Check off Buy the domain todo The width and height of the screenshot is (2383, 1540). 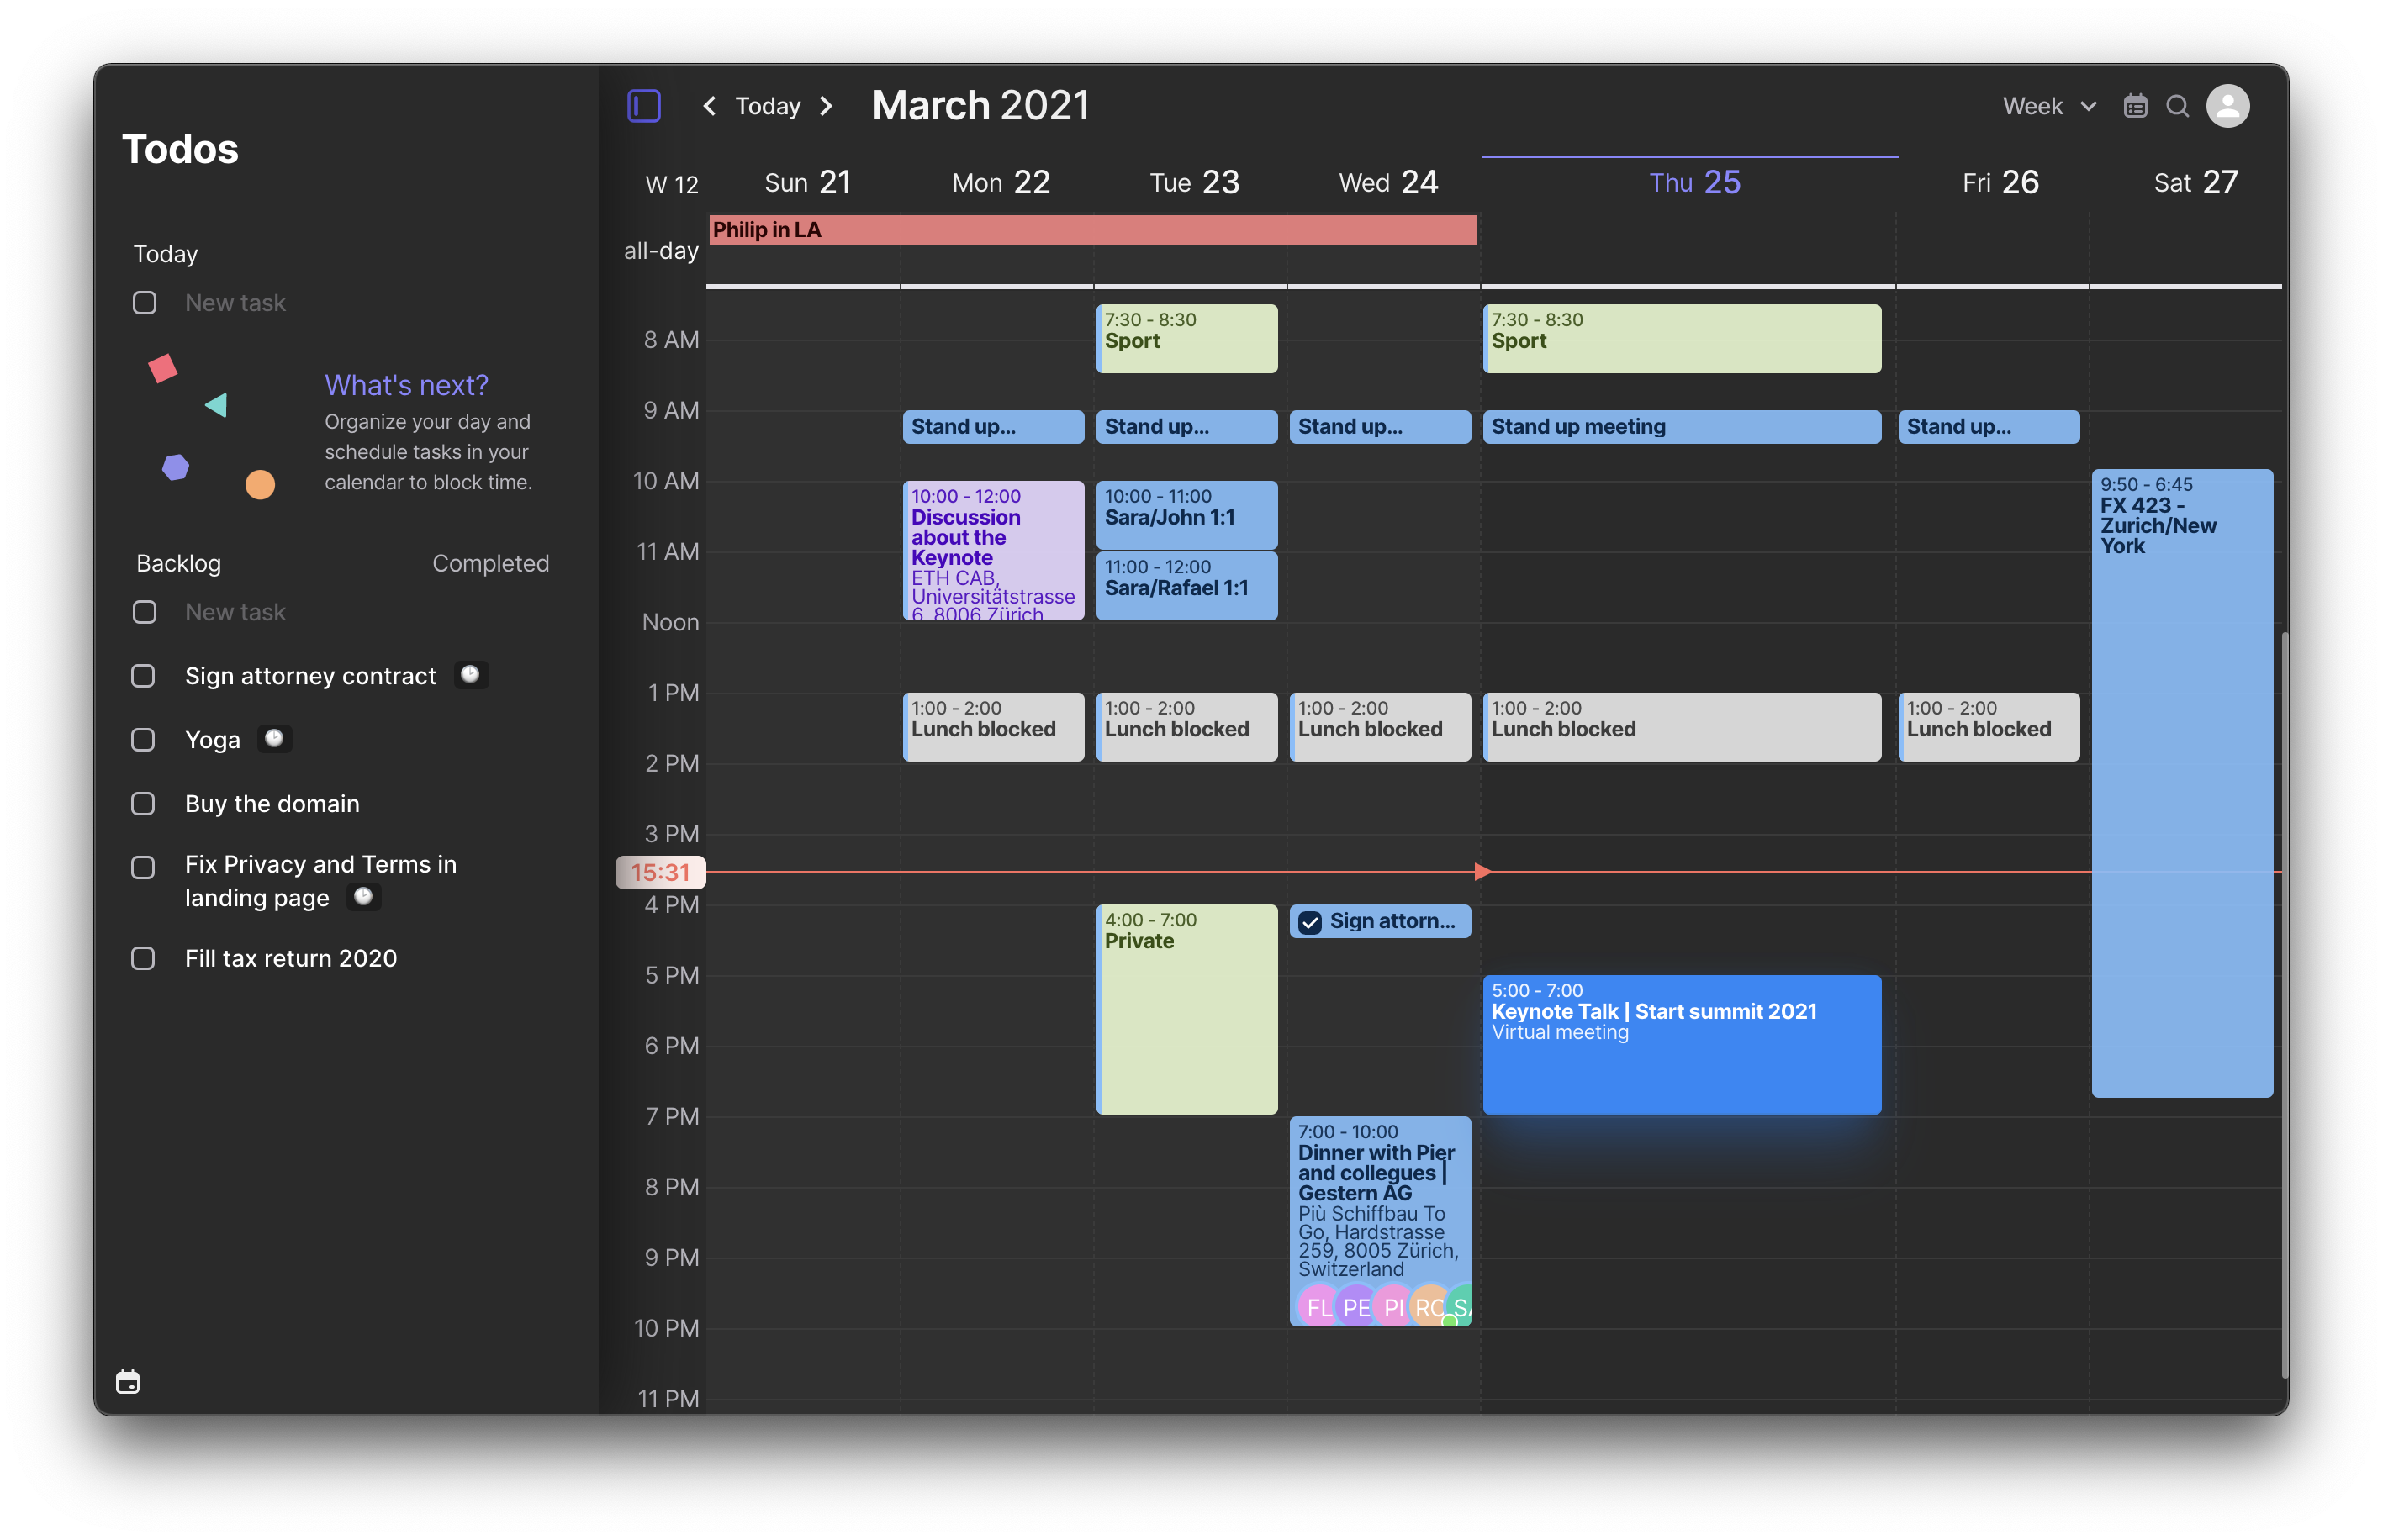(144, 804)
